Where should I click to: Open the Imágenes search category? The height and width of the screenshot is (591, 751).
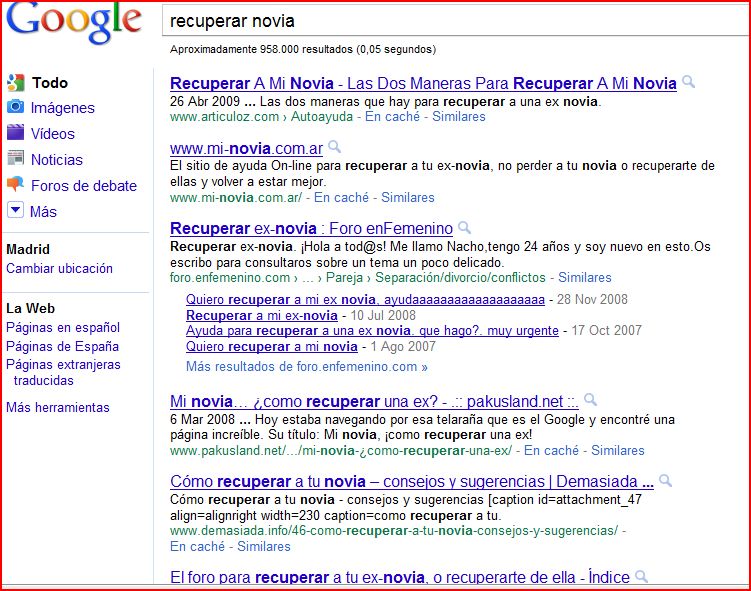click(63, 108)
